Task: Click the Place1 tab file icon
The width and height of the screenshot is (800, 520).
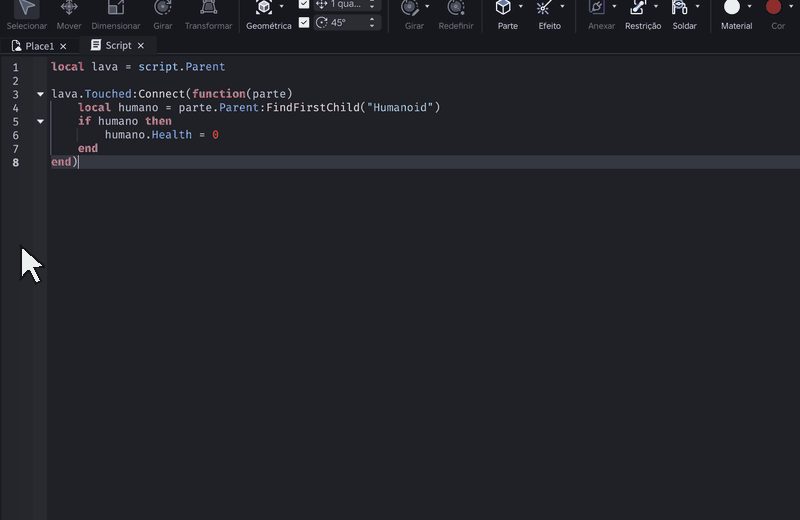Action: click(x=16, y=46)
